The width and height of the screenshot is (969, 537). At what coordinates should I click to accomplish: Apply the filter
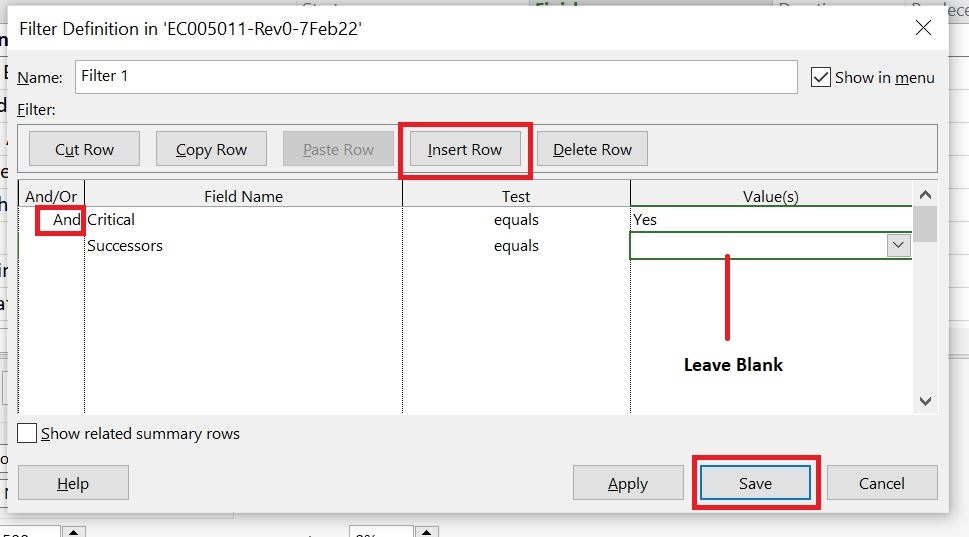click(x=628, y=483)
